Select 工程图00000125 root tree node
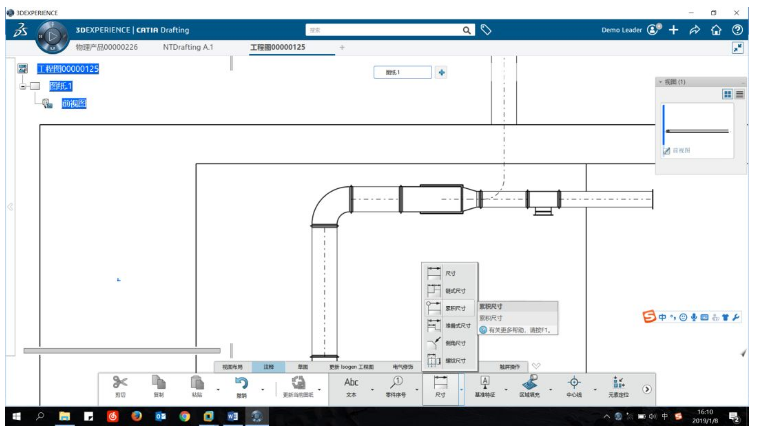Screen dimensions: 757x429 point(68,69)
